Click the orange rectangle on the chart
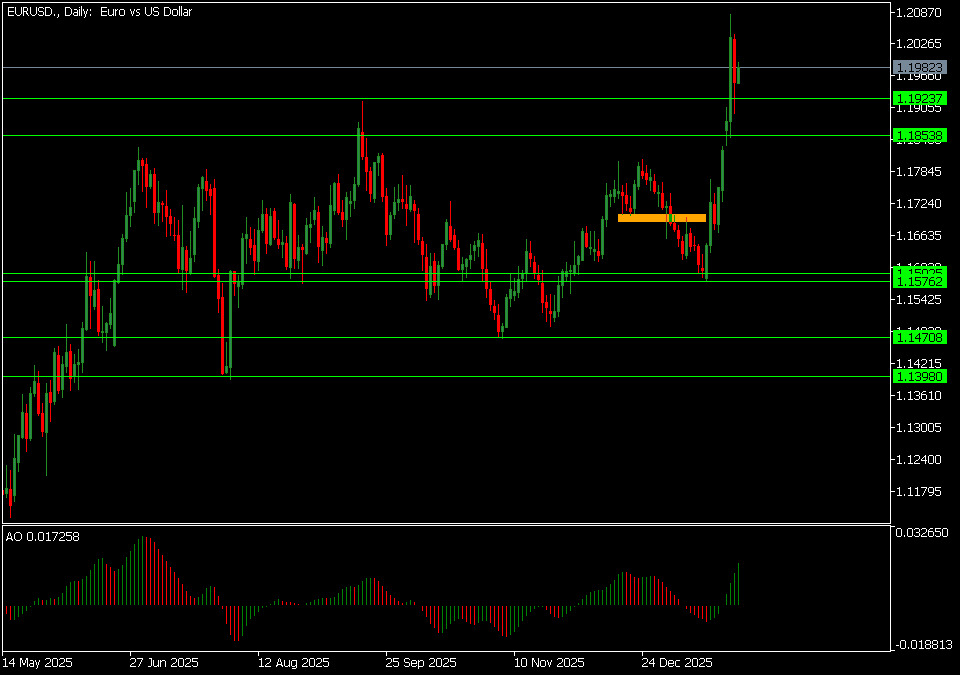The image size is (960, 675). point(662,217)
